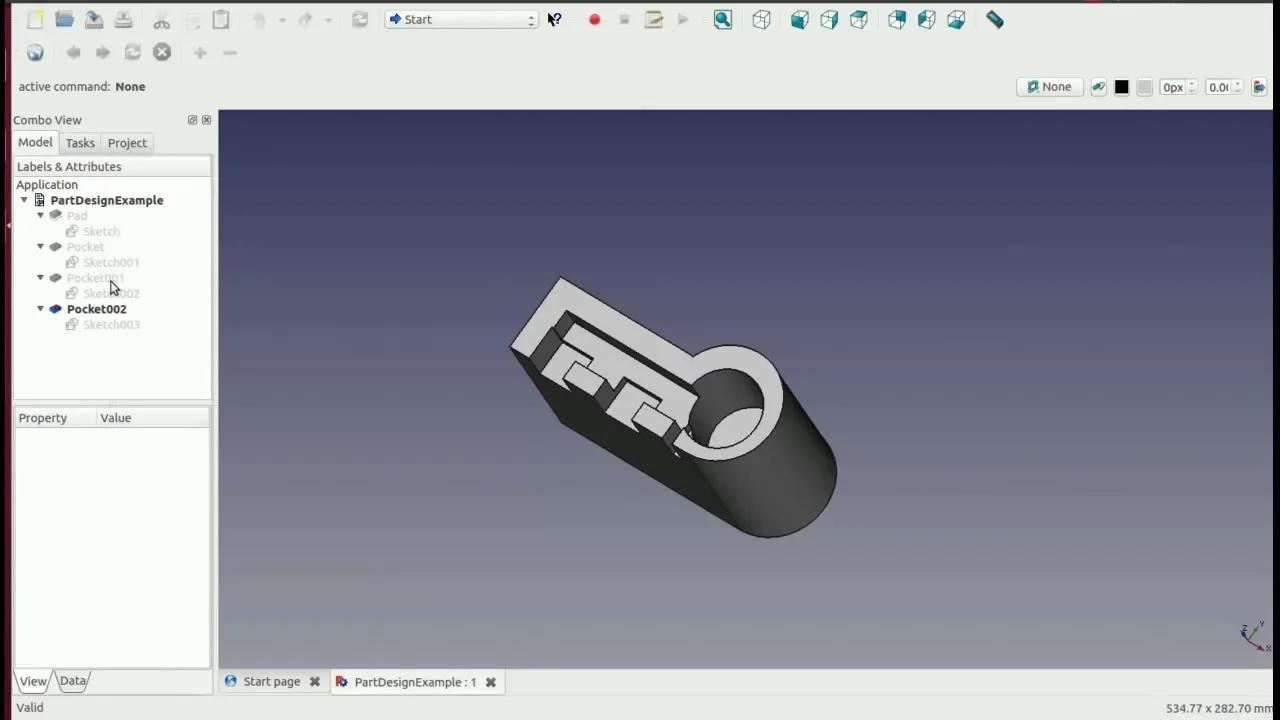This screenshot has height=720, width=1280.
Task: Click the What's This help cursor icon
Action: click(x=554, y=19)
